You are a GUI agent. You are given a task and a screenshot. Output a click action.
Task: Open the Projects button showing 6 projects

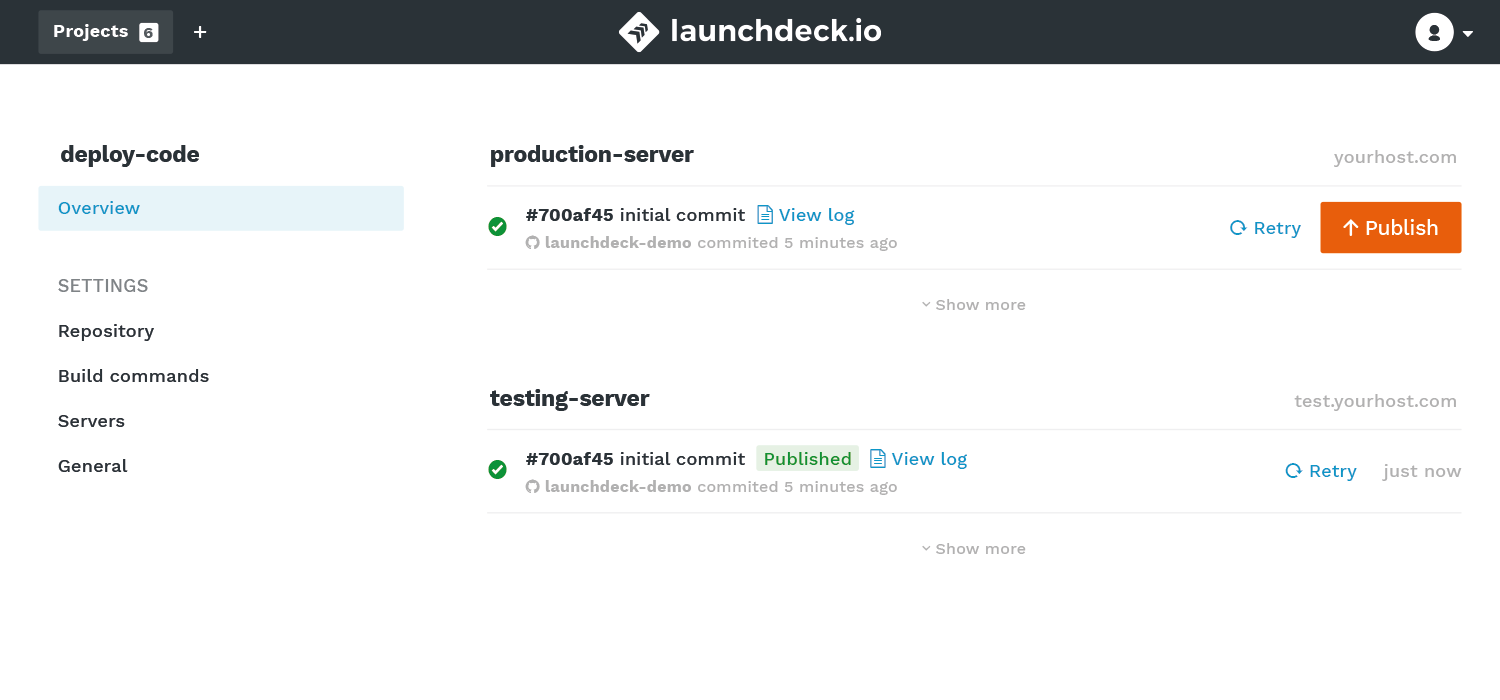(105, 31)
